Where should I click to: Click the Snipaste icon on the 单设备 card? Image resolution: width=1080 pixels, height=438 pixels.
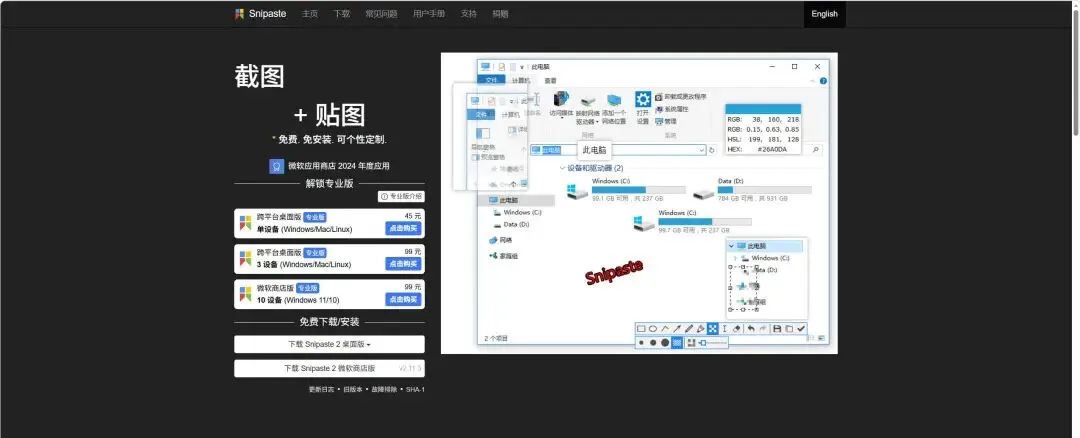pos(245,223)
